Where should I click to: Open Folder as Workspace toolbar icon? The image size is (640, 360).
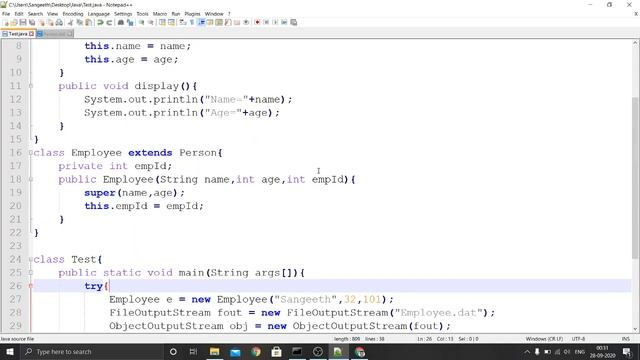[237, 22]
